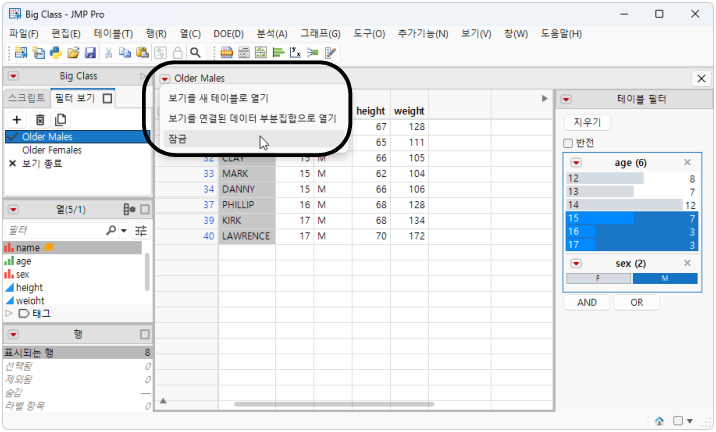Open age (6) filter red triangle
The width and height of the screenshot is (716, 432).
point(576,163)
